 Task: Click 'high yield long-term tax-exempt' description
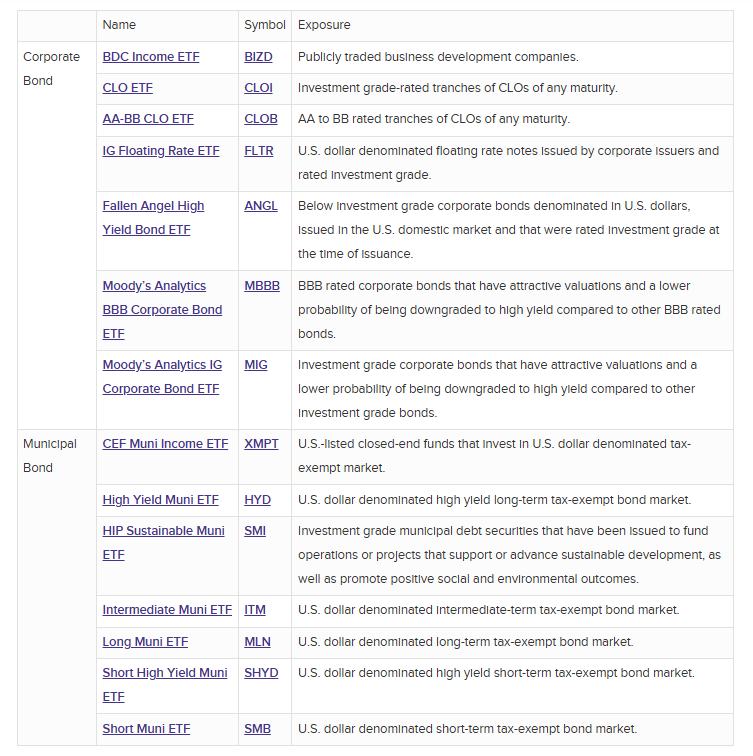(495, 500)
